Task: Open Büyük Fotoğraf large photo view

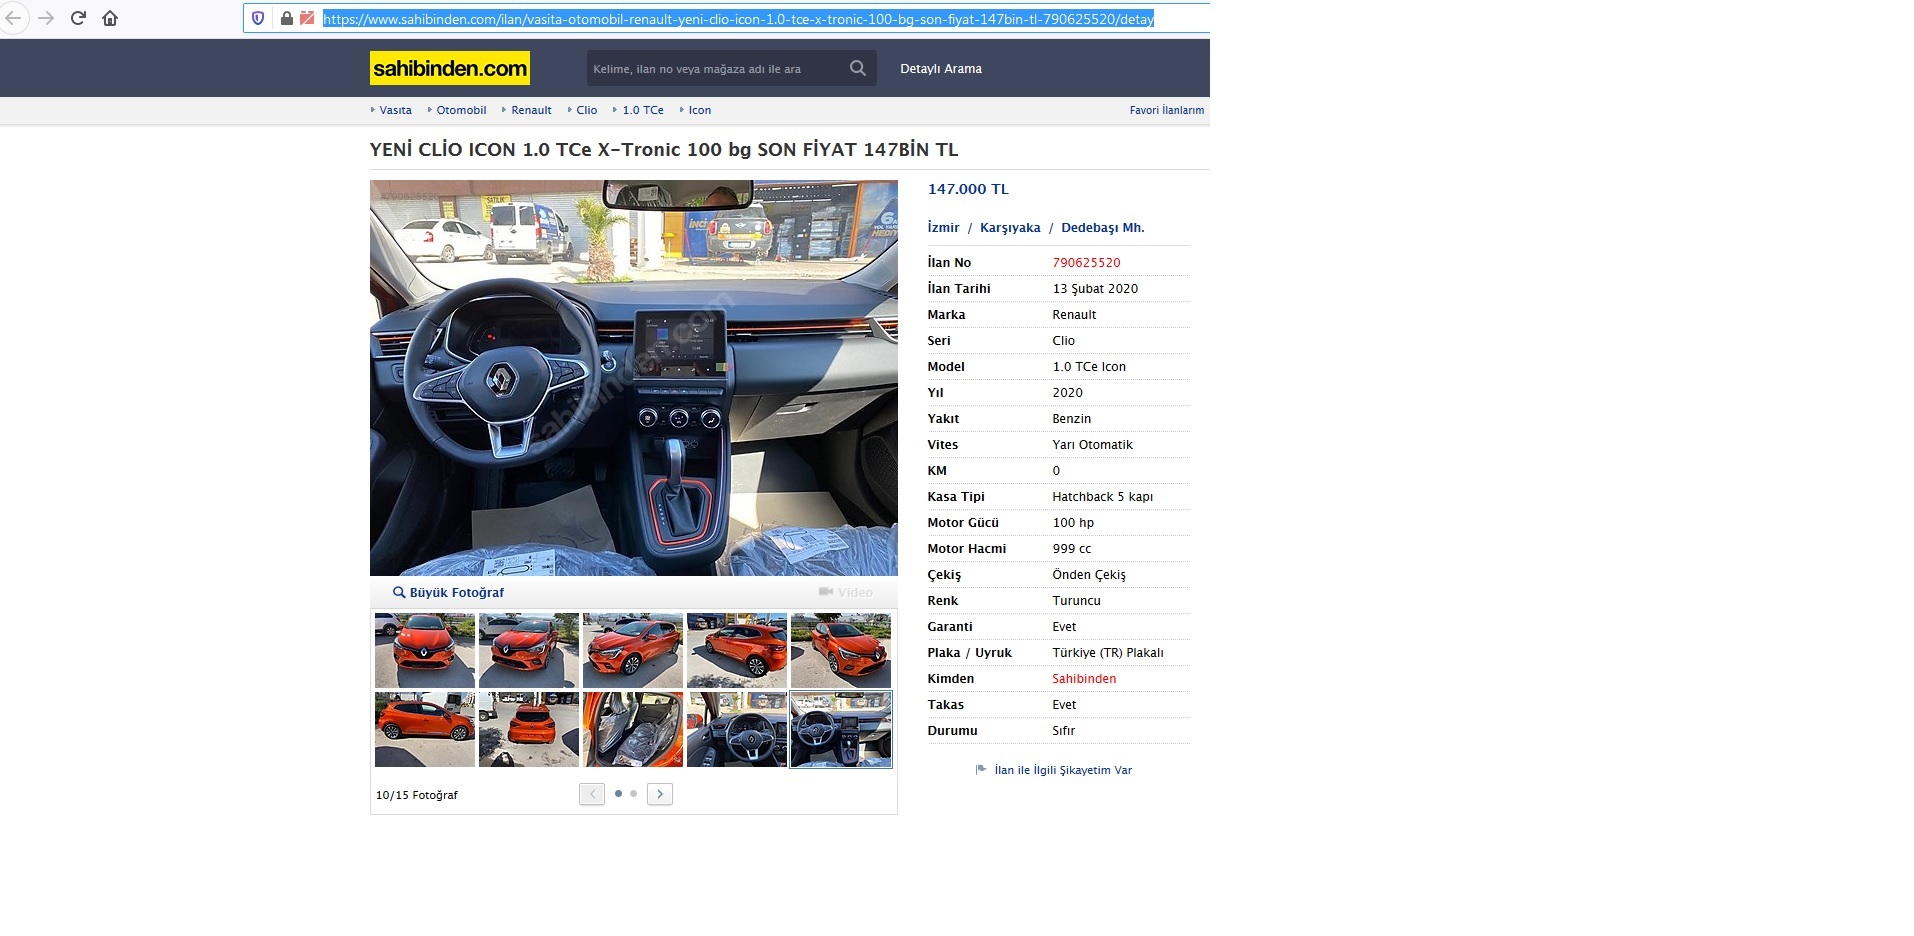Action: pyautogui.click(x=449, y=593)
